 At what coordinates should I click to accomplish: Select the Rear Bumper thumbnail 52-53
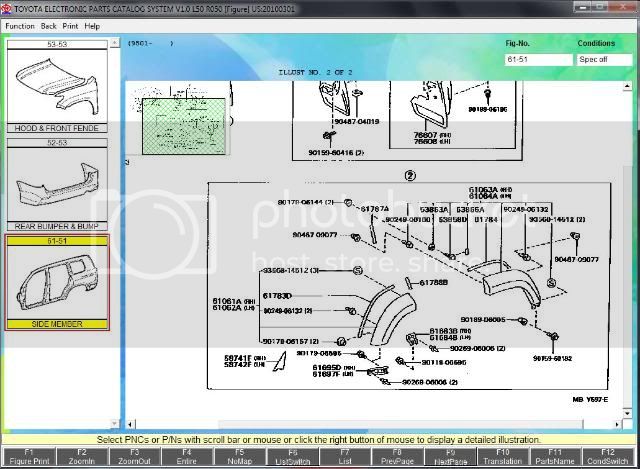(57, 184)
